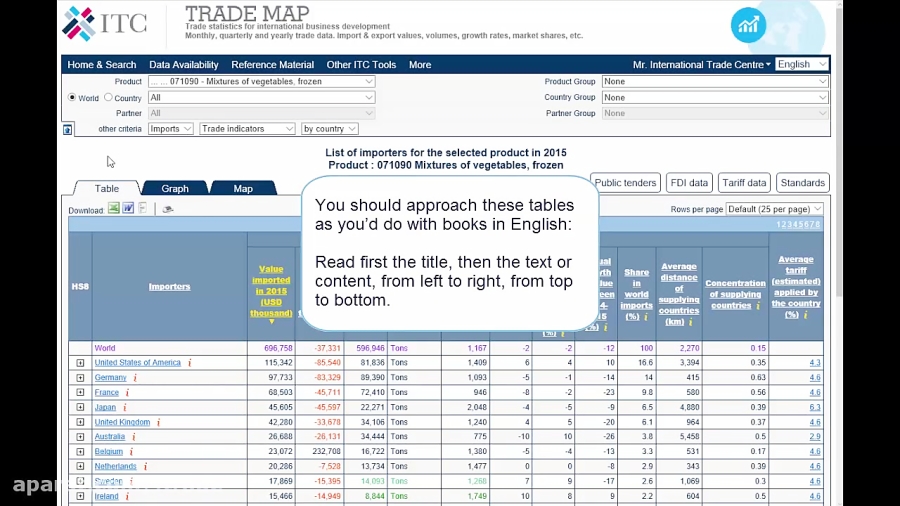The width and height of the screenshot is (900, 506).
Task: Open the Product dropdown
Action: (x=262, y=81)
